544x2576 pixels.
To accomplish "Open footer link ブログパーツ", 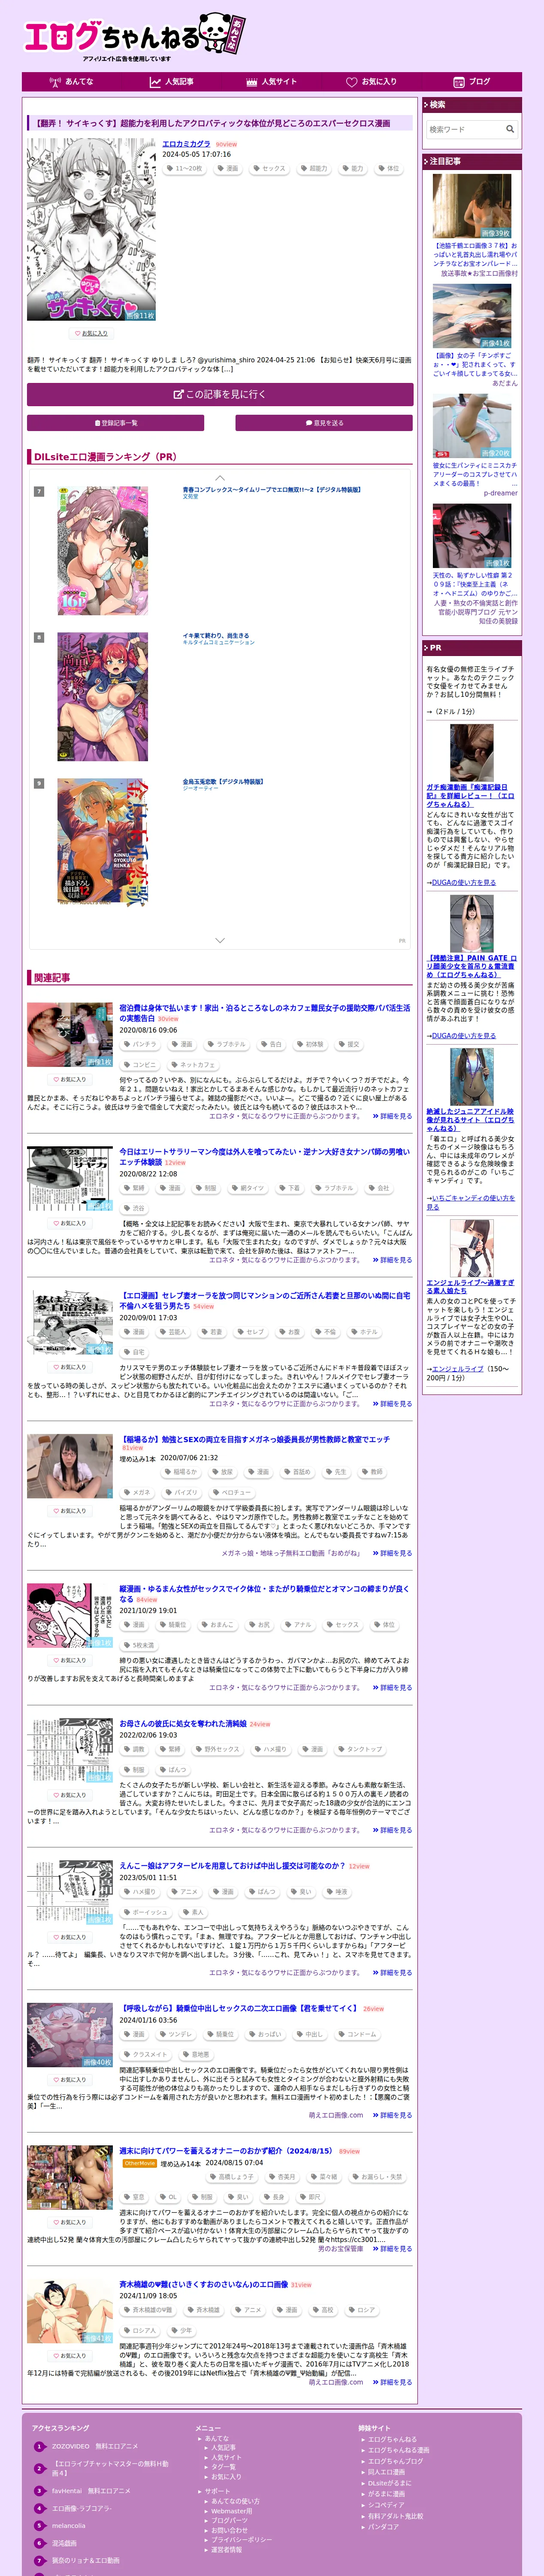I will point(229,2520).
